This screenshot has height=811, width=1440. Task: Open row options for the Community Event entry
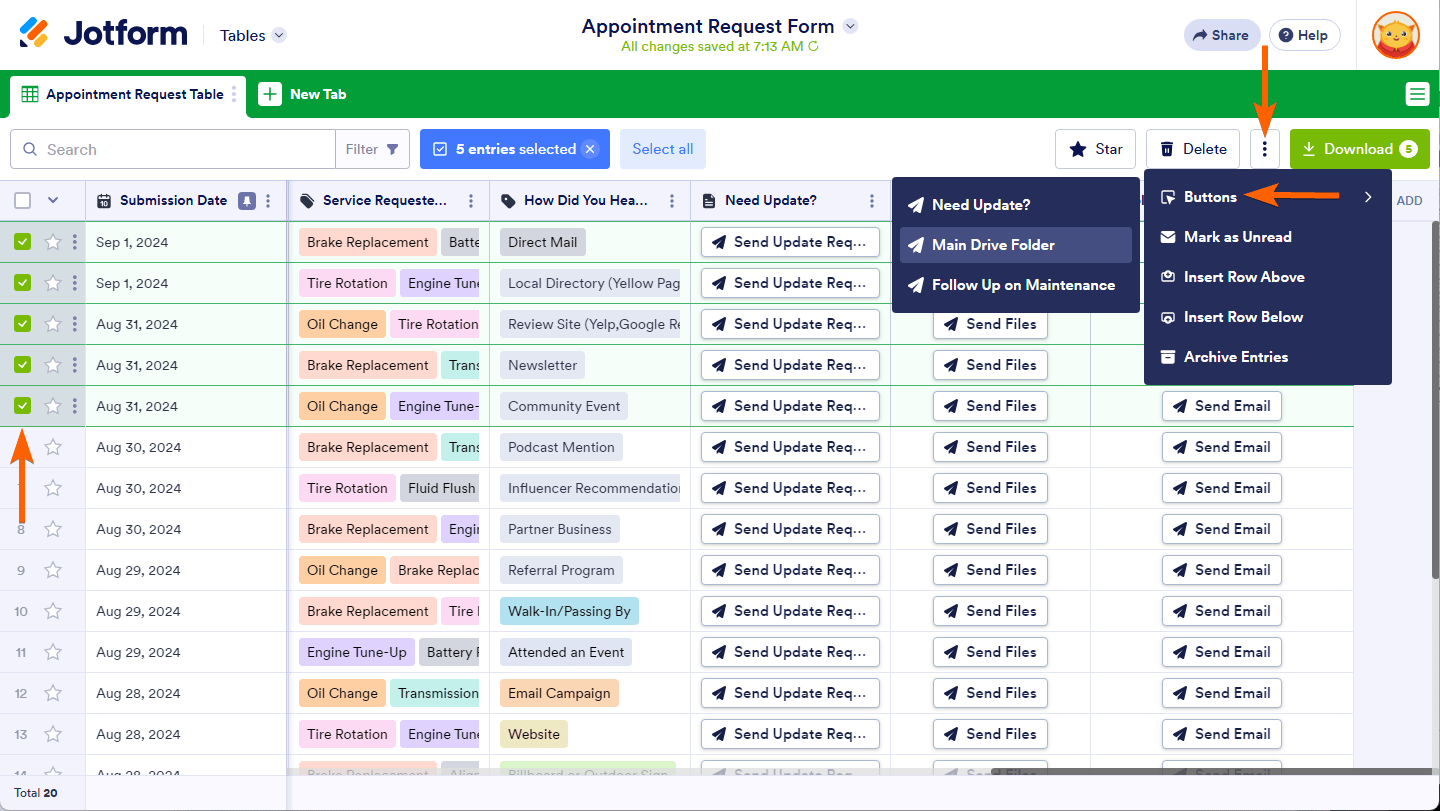click(x=75, y=406)
